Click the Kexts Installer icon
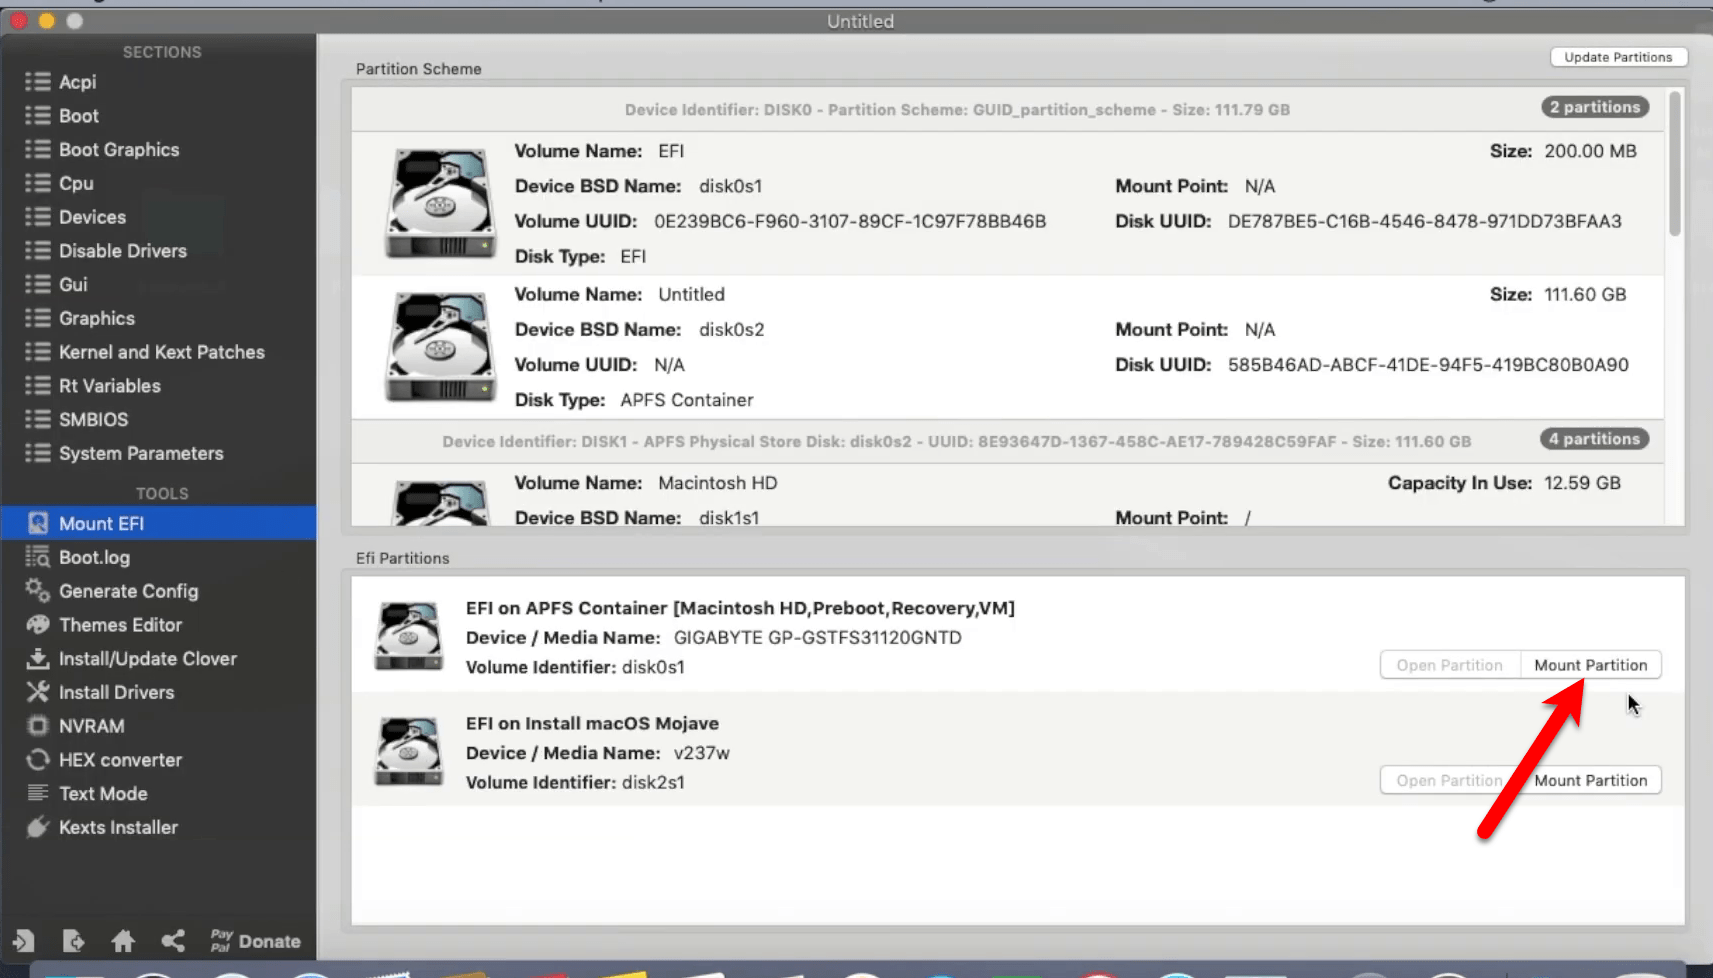Viewport: 1713px width, 978px height. point(38,827)
